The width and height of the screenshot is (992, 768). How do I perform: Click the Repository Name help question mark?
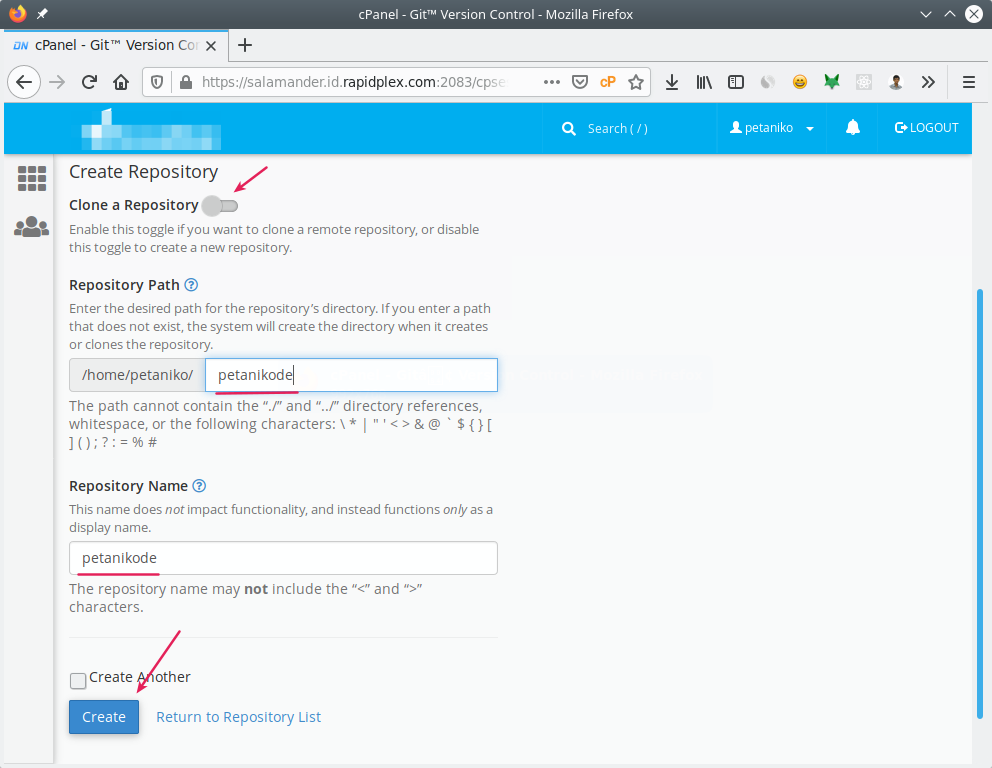click(x=198, y=486)
